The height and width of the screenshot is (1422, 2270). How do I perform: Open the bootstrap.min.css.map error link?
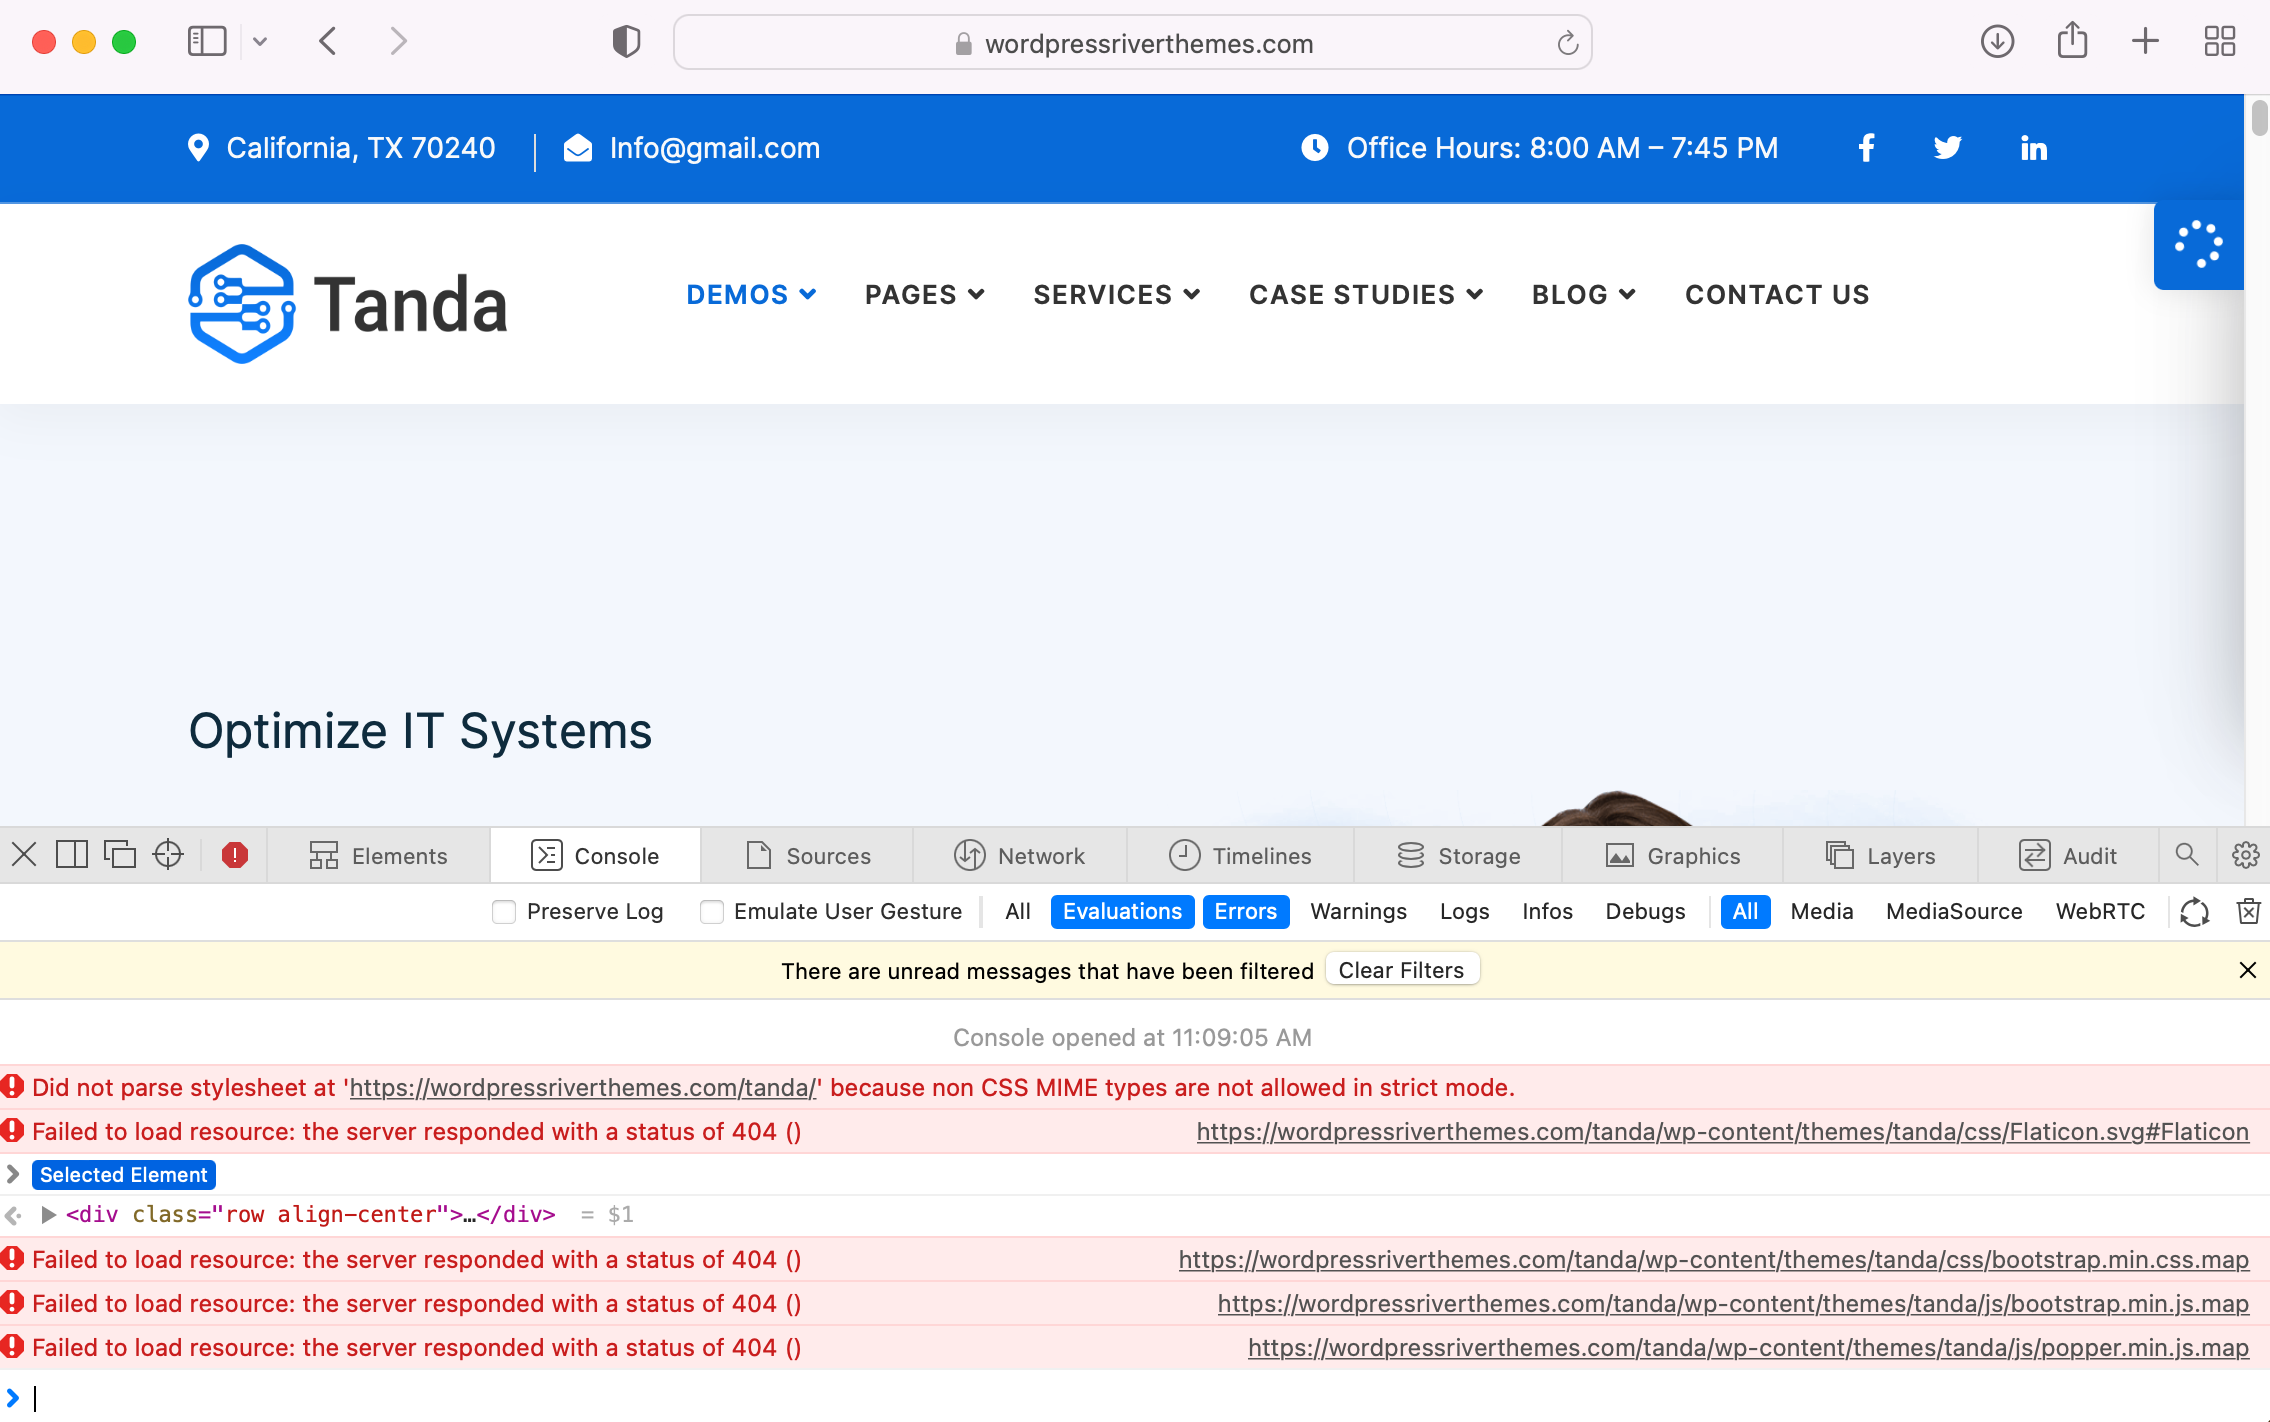pyautogui.click(x=1713, y=1259)
